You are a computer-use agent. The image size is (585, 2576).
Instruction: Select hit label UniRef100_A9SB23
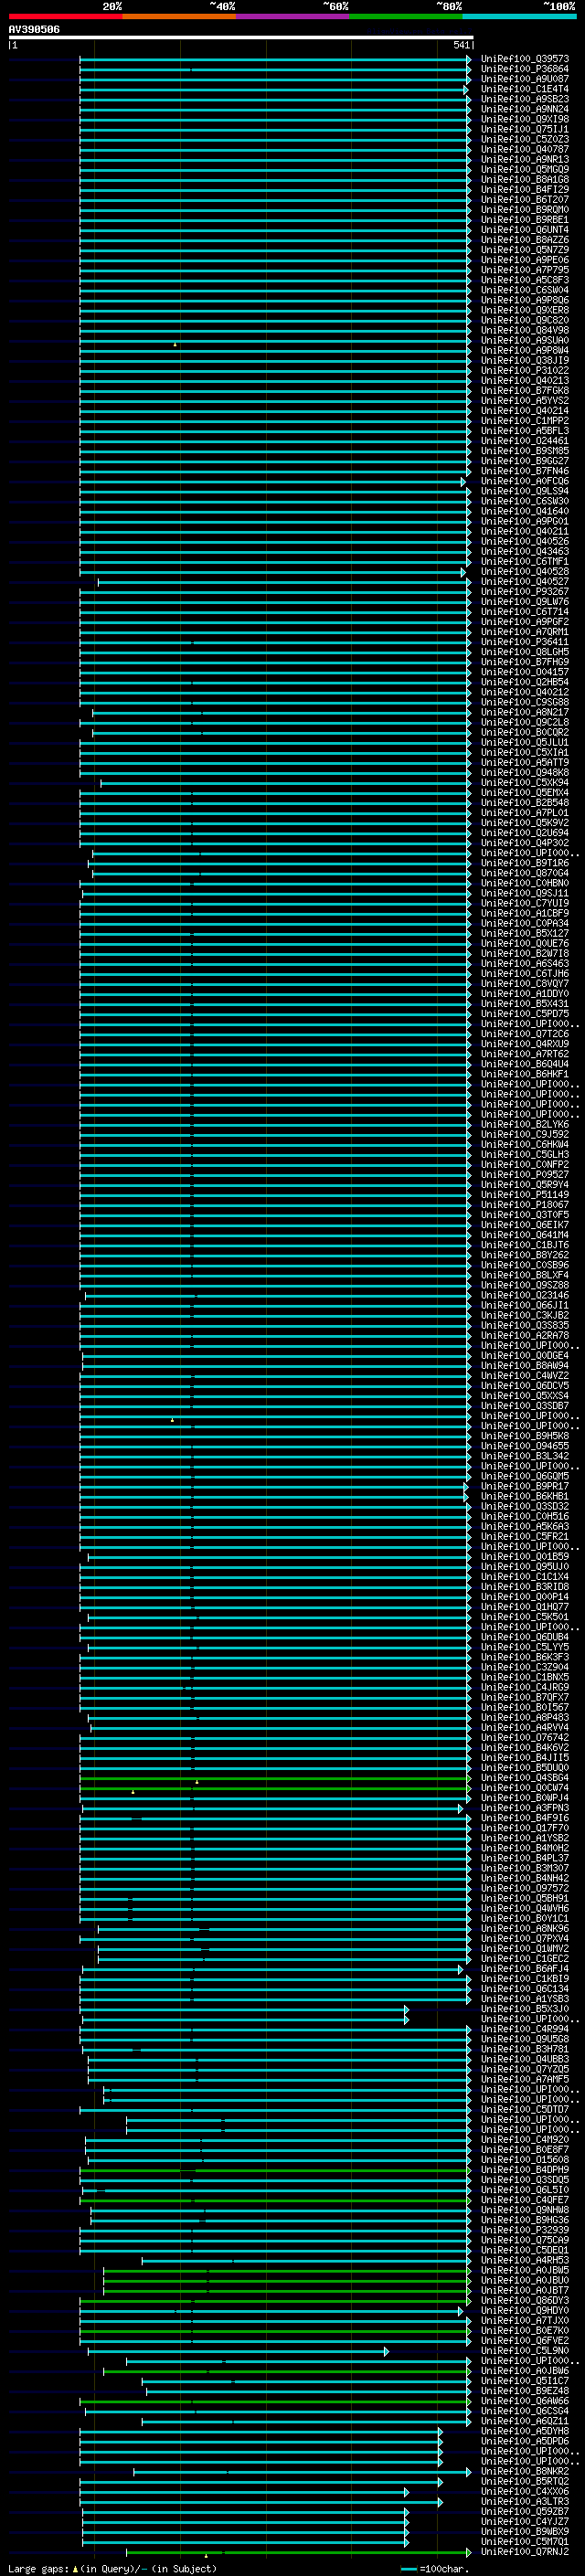pyautogui.click(x=525, y=99)
